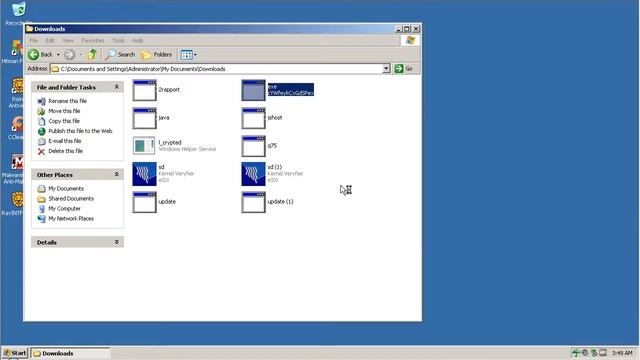Click the first green system tray icon
The image size is (640, 360).
[576, 353]
